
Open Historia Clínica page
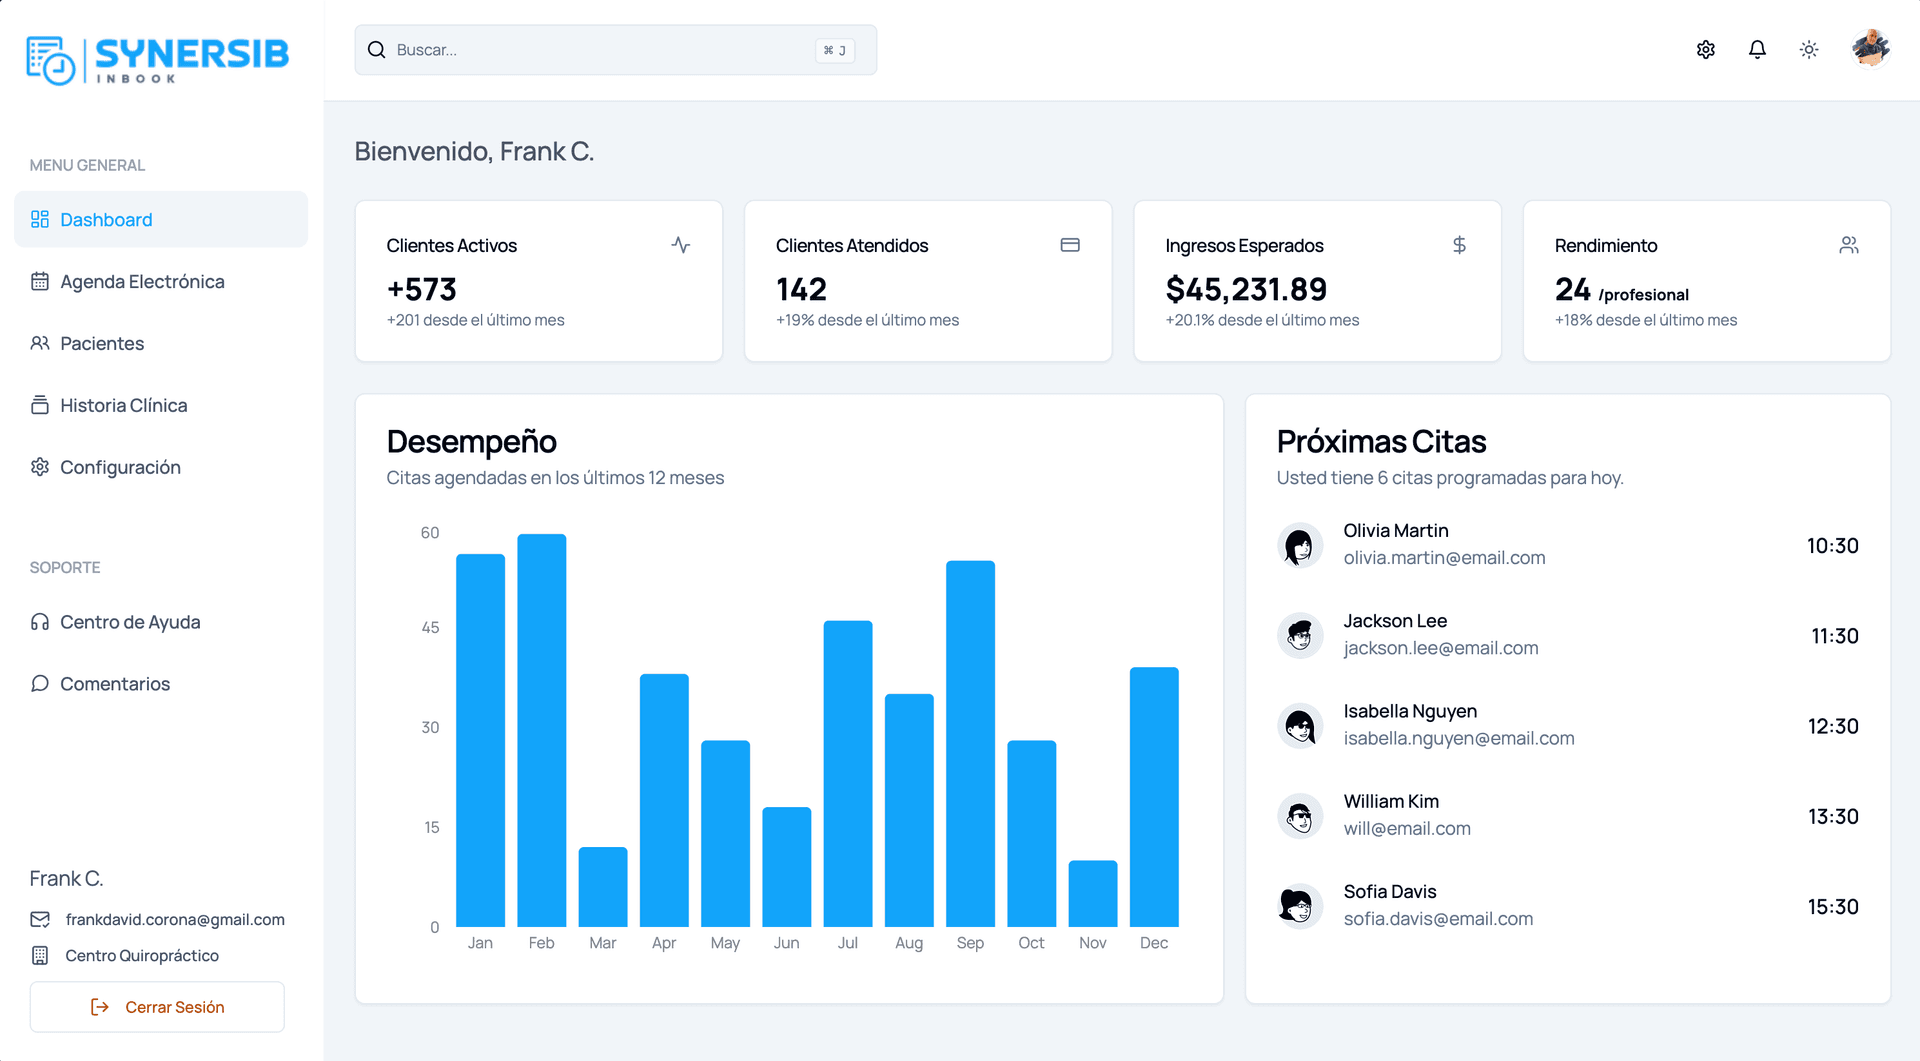coord(123,406)
